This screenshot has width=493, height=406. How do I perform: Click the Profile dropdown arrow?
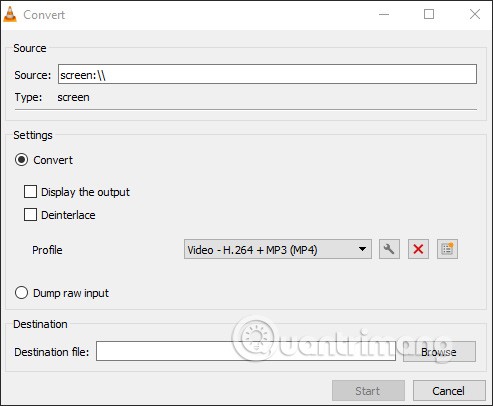[x=362, y=249]
